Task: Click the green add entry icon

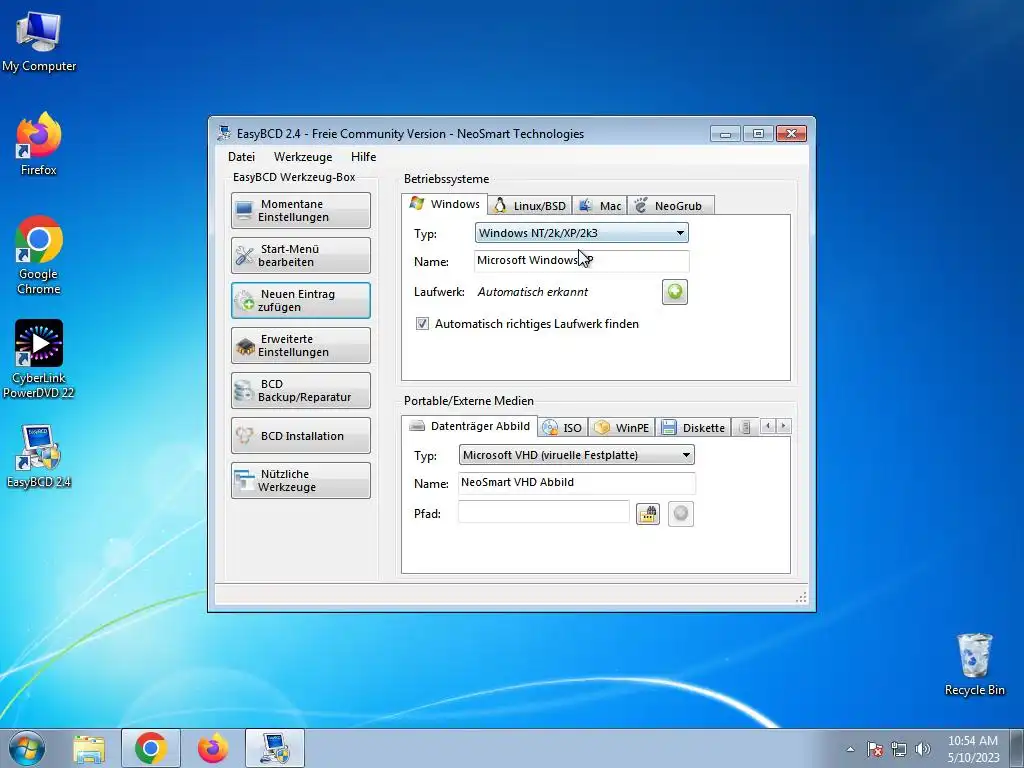Action: pyautogui.click(x=675, y=292)
